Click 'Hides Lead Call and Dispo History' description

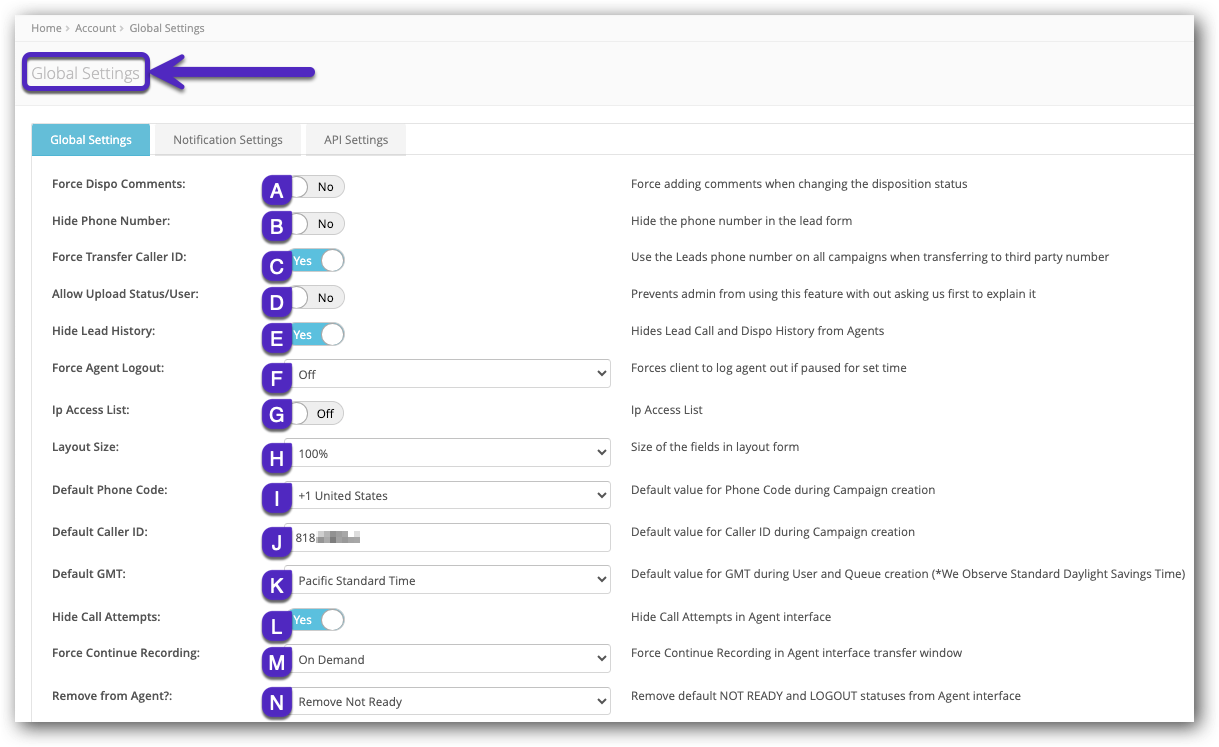[x=758, y=331]
